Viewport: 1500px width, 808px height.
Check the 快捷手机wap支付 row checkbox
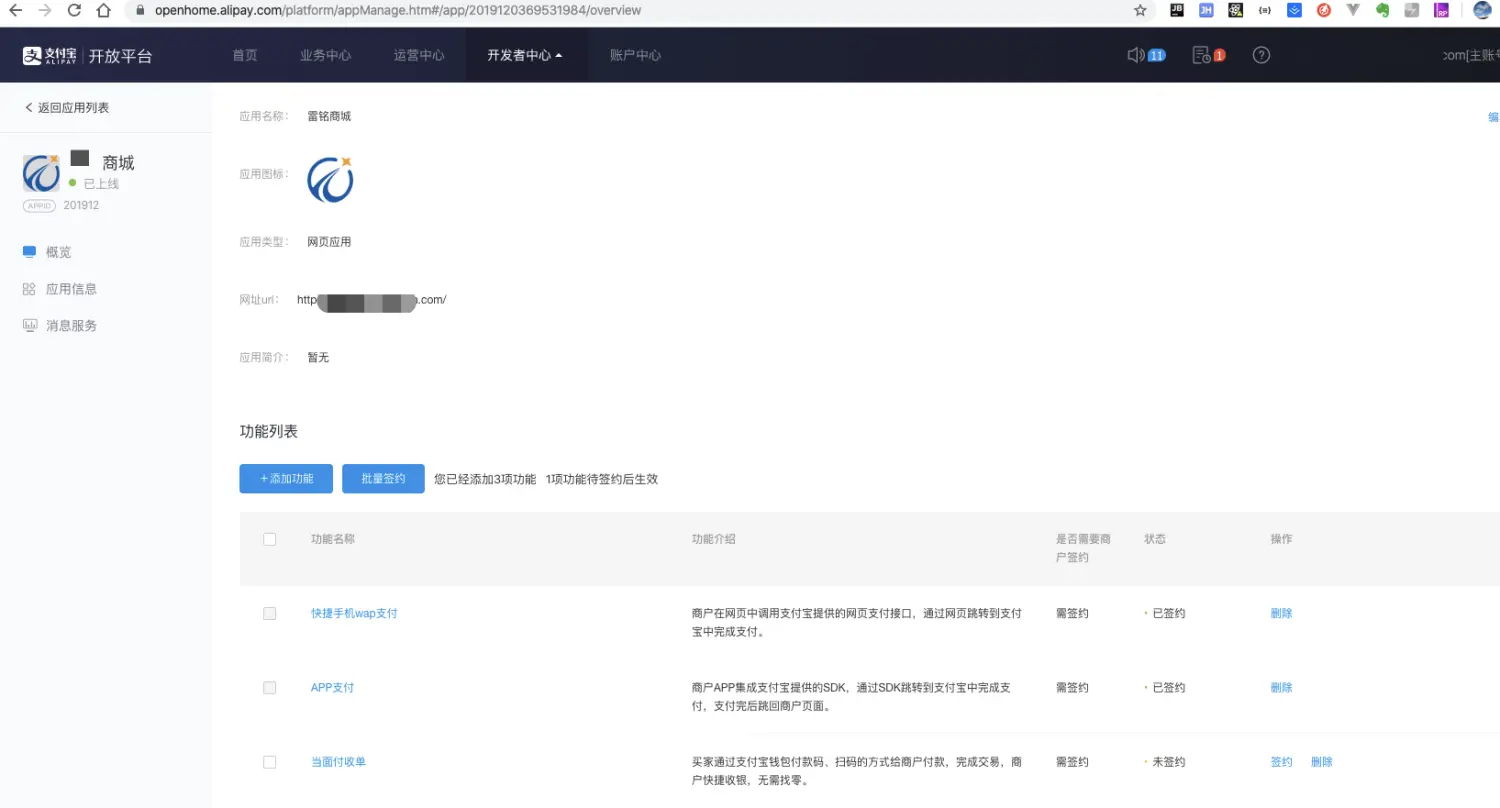269,613
